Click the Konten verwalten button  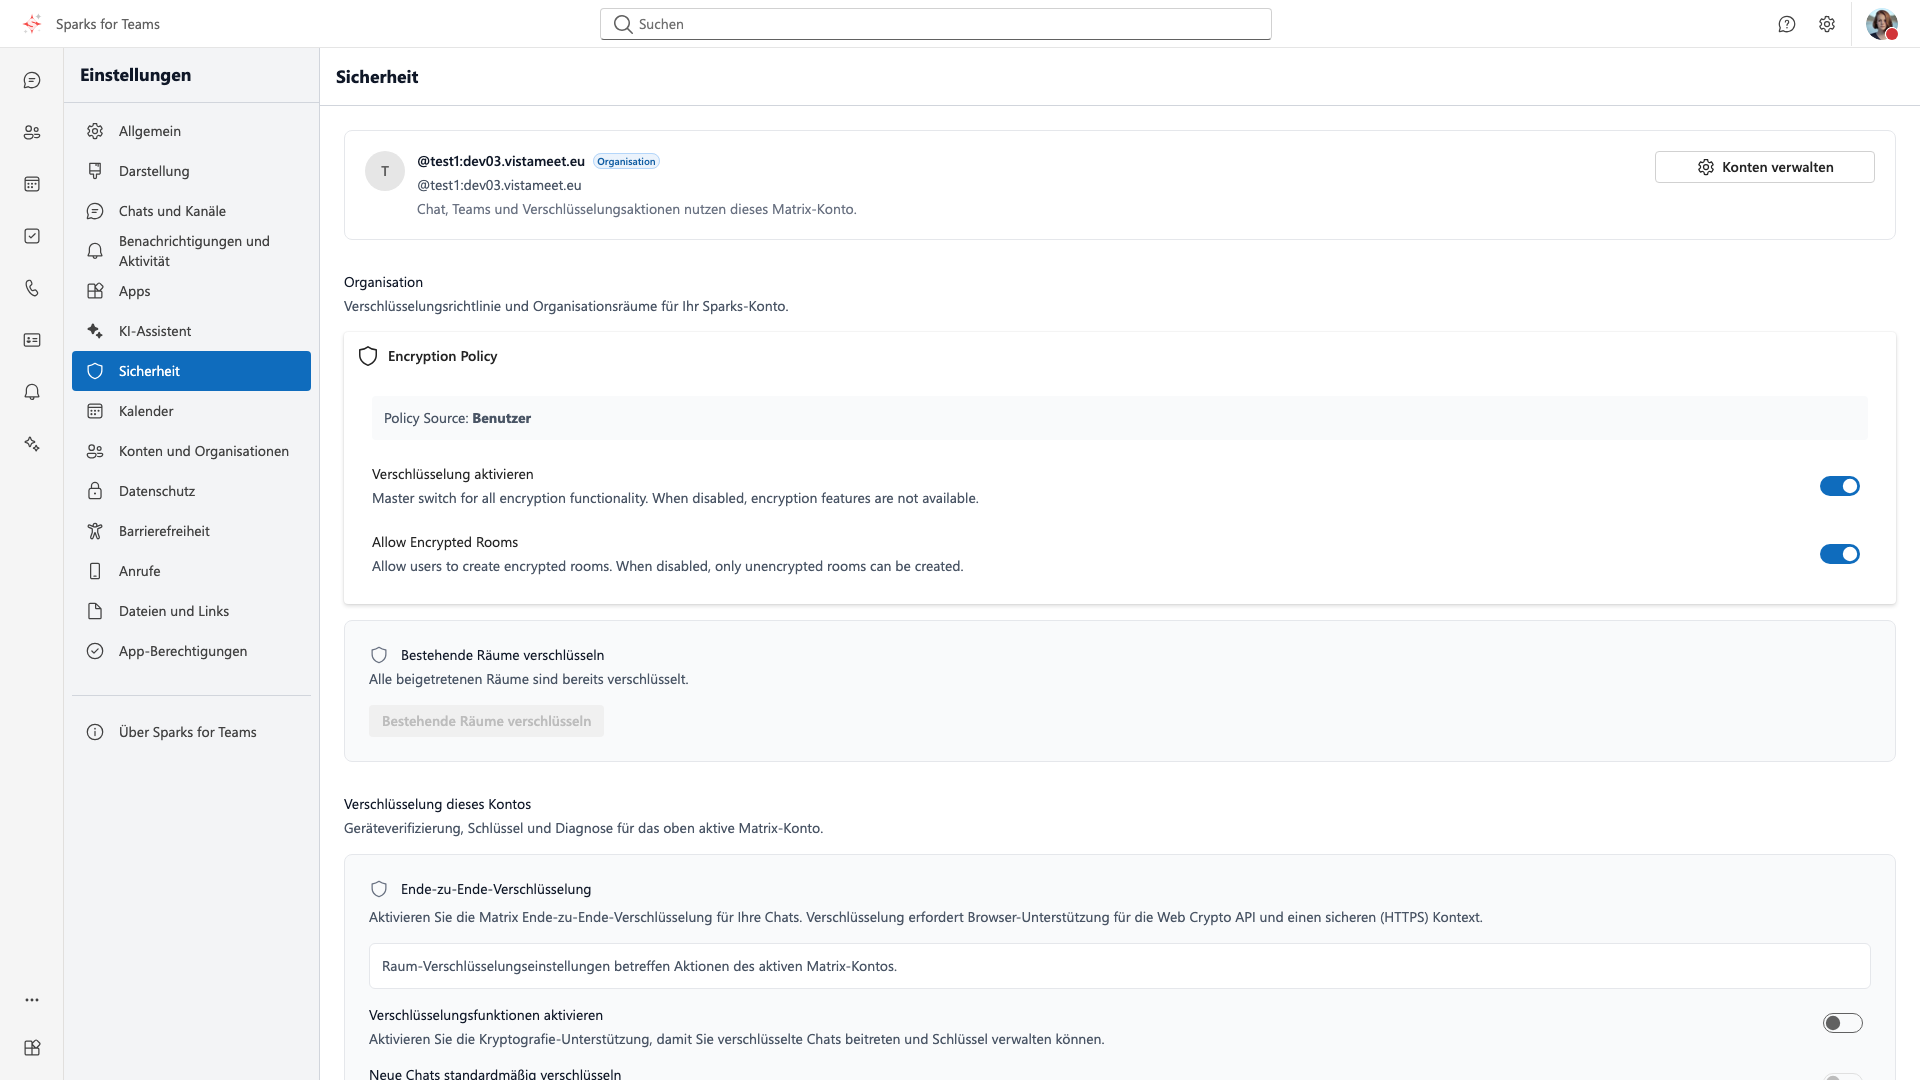(x=1764, y=167)
